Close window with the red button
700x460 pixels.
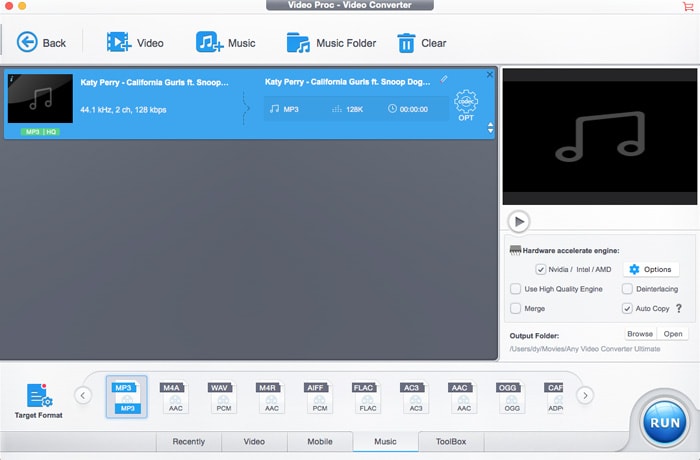tap(8, 6)
